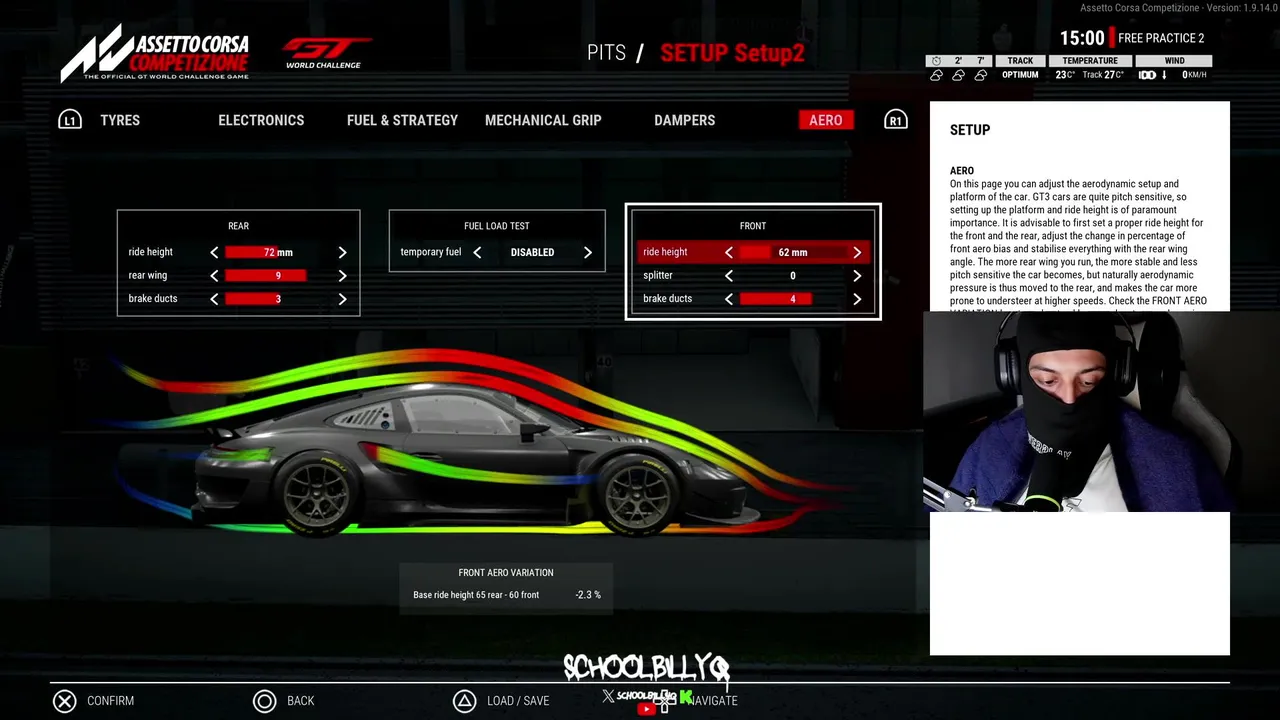The image size is (1280, 720).
Task: Decrease front brake ducts with left arrow
Action: point(729,299)
